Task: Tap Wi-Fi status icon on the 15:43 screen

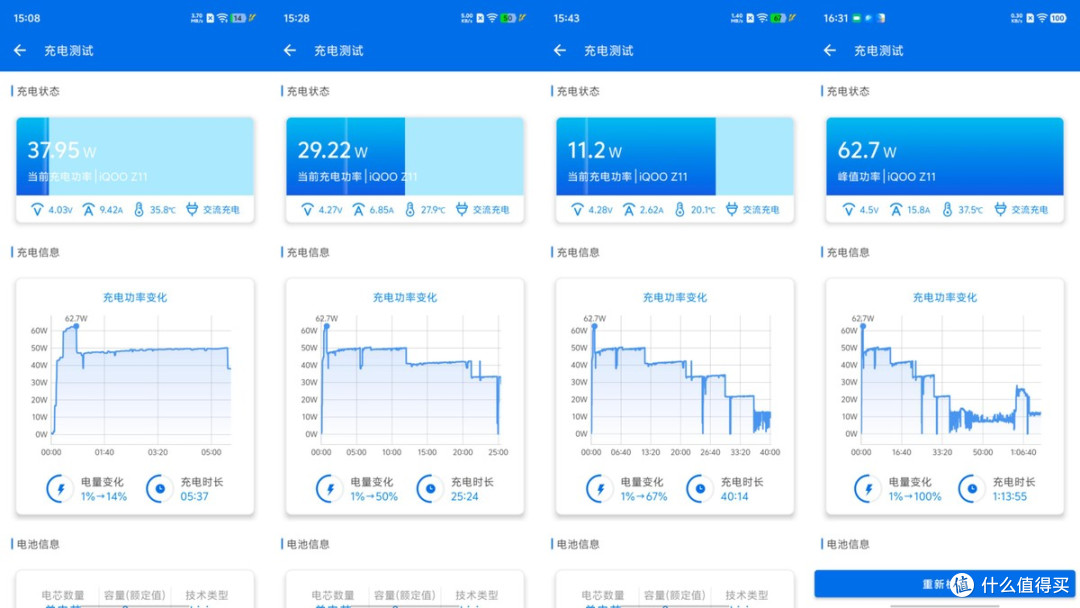Action: point(762,19)
